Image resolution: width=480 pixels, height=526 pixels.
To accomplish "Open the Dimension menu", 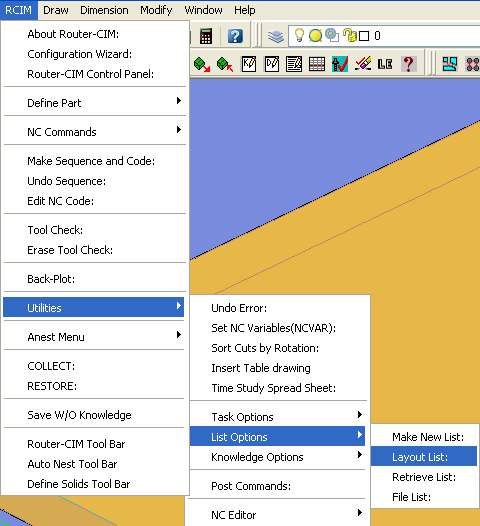I will [x=104, y=10].
